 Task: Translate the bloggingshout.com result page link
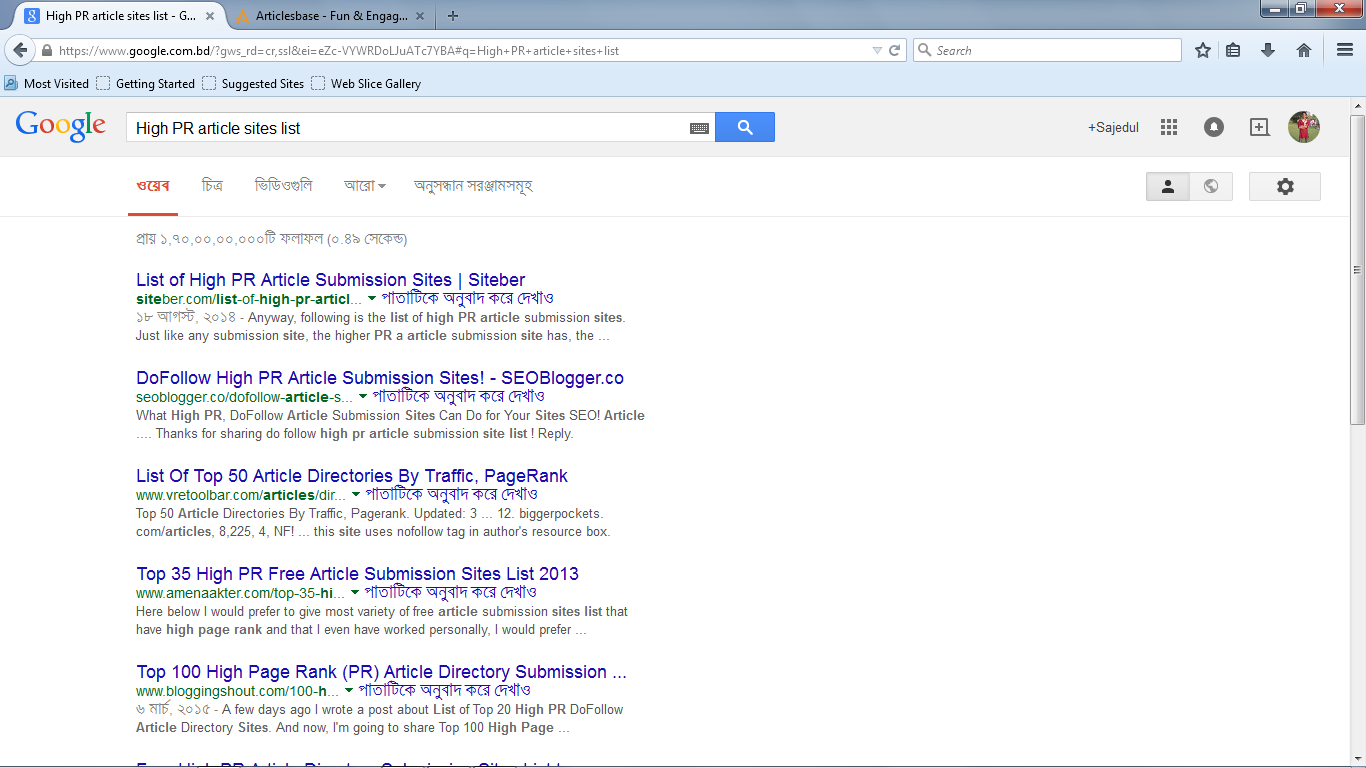click(445, 690)
